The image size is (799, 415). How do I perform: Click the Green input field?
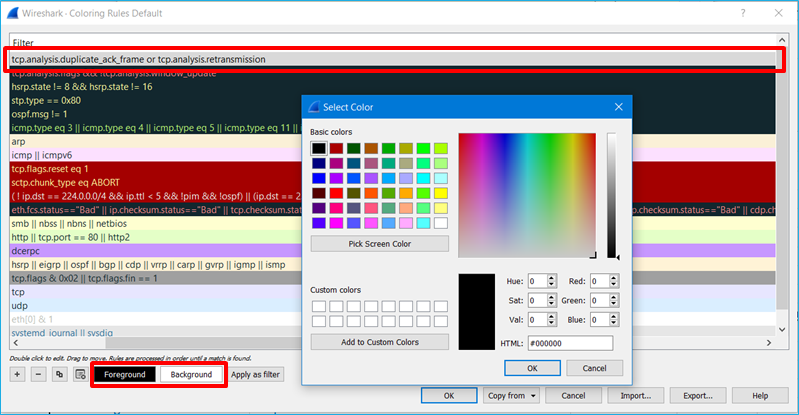pyautogui.click(x=600, y=300)
